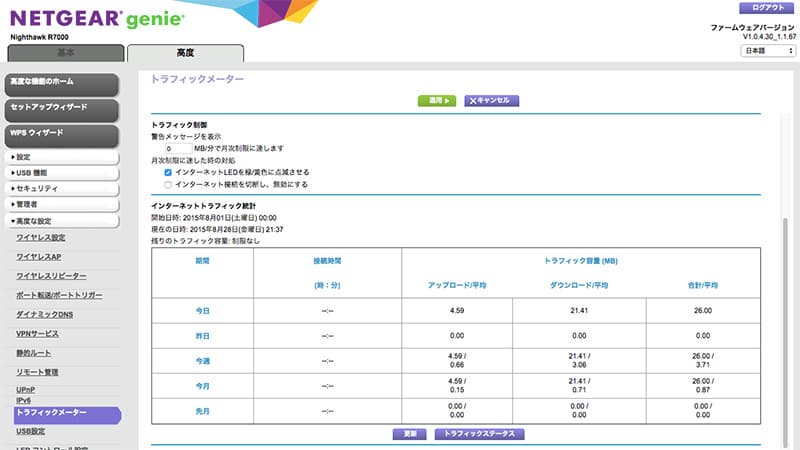This screenshot has width=800, height=450.
Task: Click 更新 to refresh traffic statistics
Action: click(411, 434)
